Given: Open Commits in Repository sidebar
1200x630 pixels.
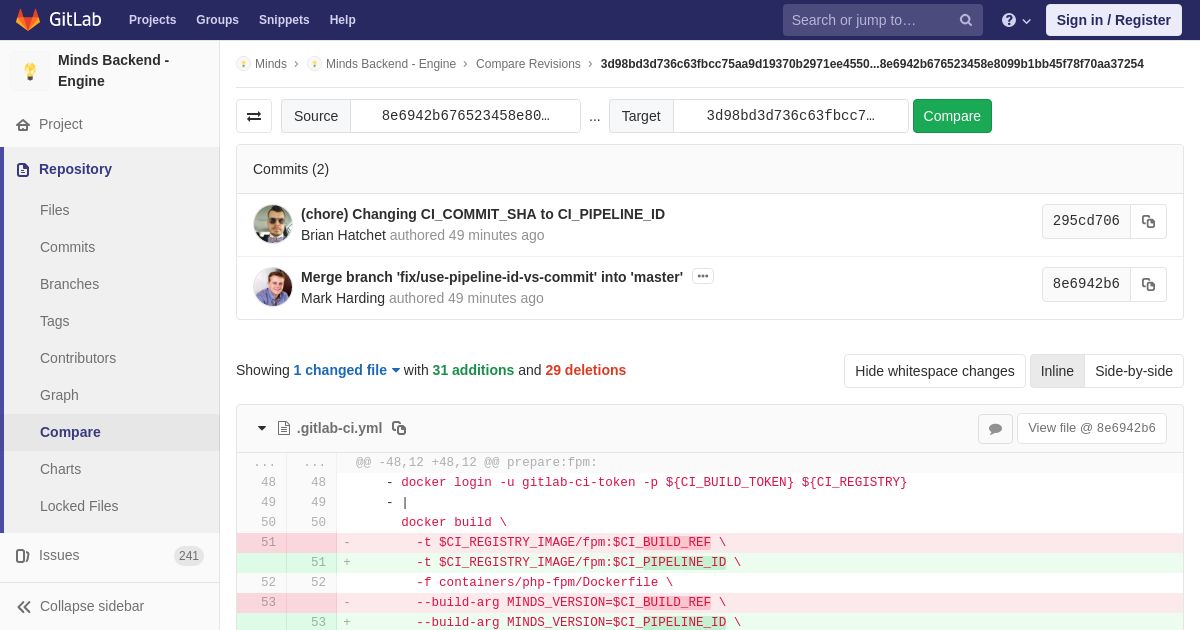Looking at the screenshot, I should pyautogui.click(x=67, y=247).
